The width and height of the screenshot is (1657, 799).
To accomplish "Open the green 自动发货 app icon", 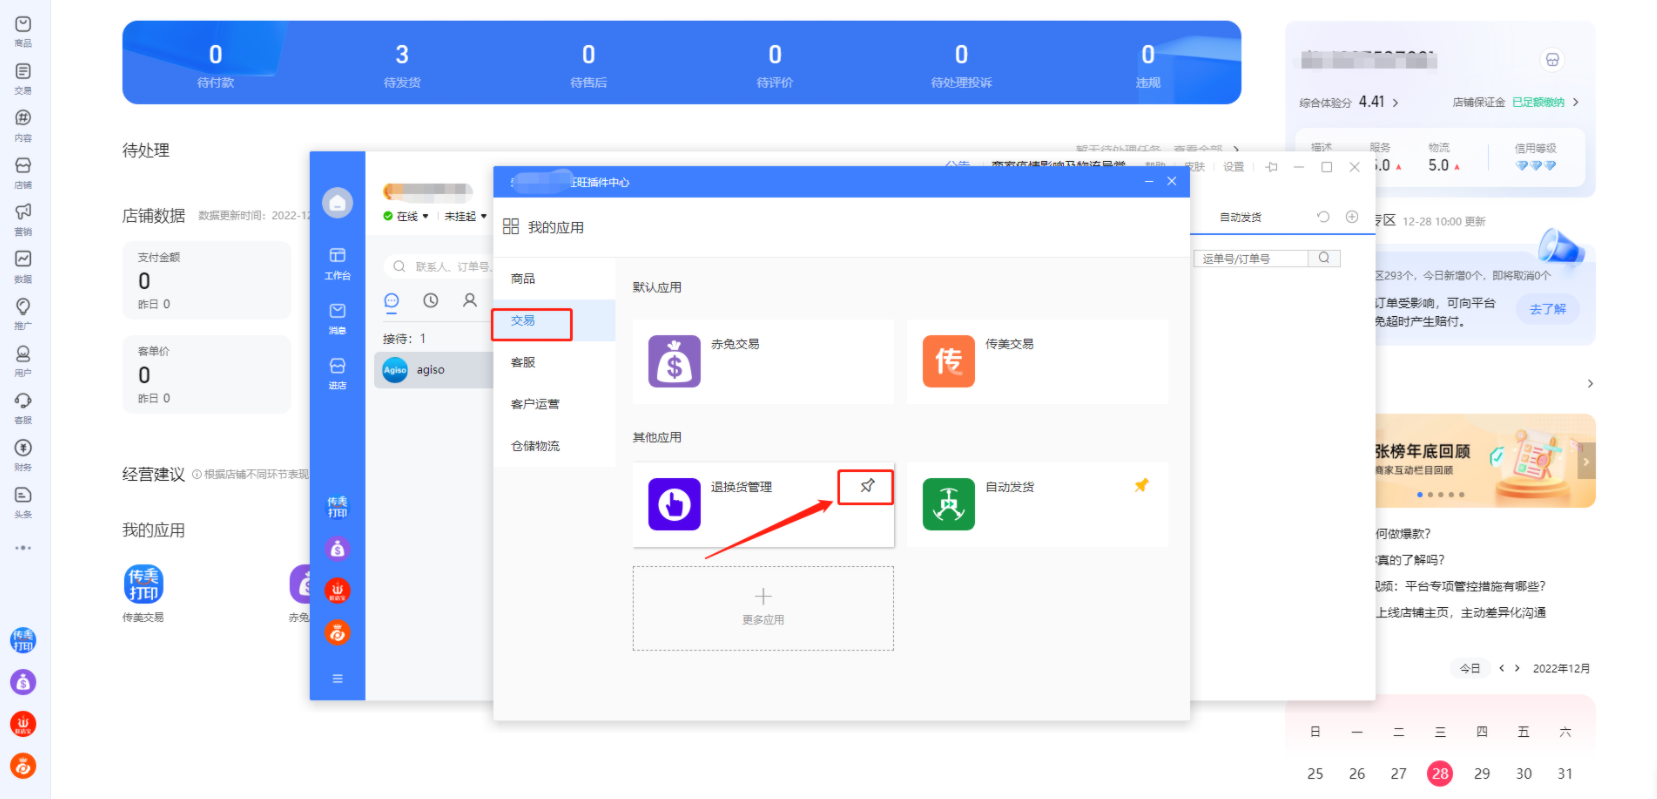I will (948, 504).
